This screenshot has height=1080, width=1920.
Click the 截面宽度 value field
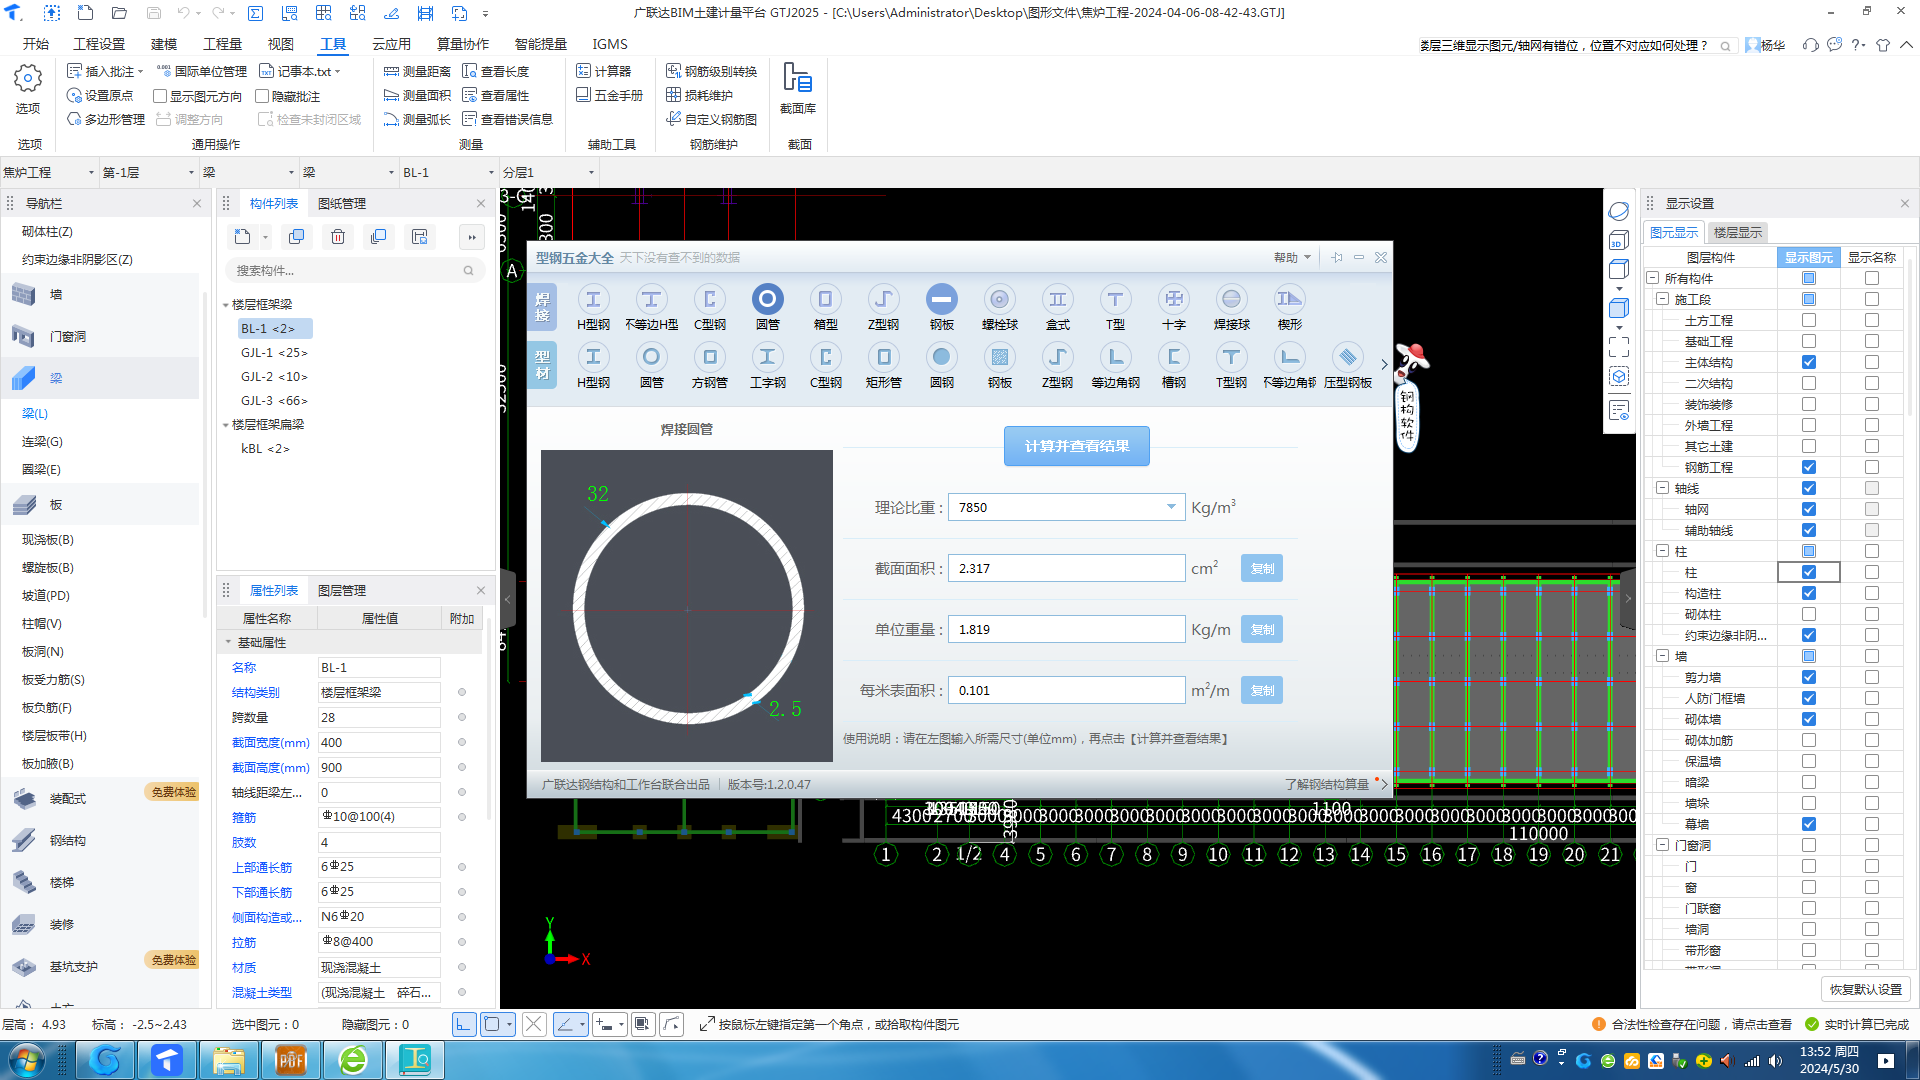(379, 742)
